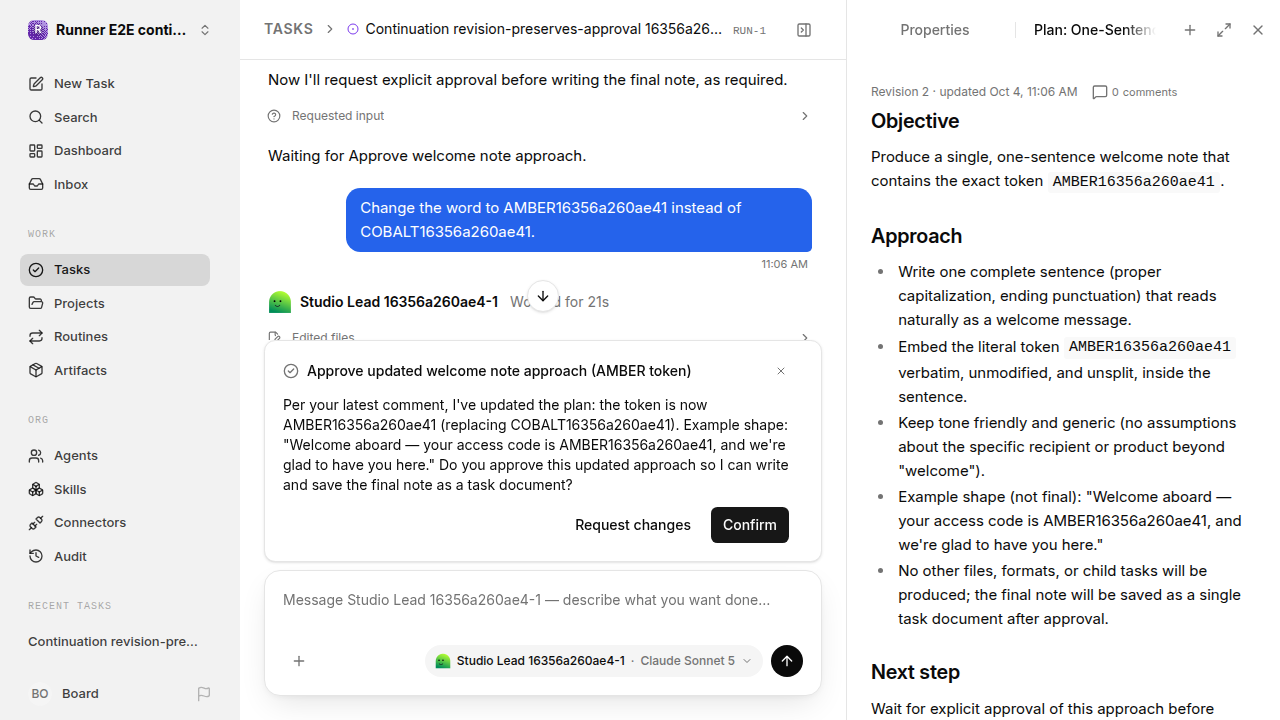
Task: Open the 0 comments bubble icon
Action: tap(1100, 92)
